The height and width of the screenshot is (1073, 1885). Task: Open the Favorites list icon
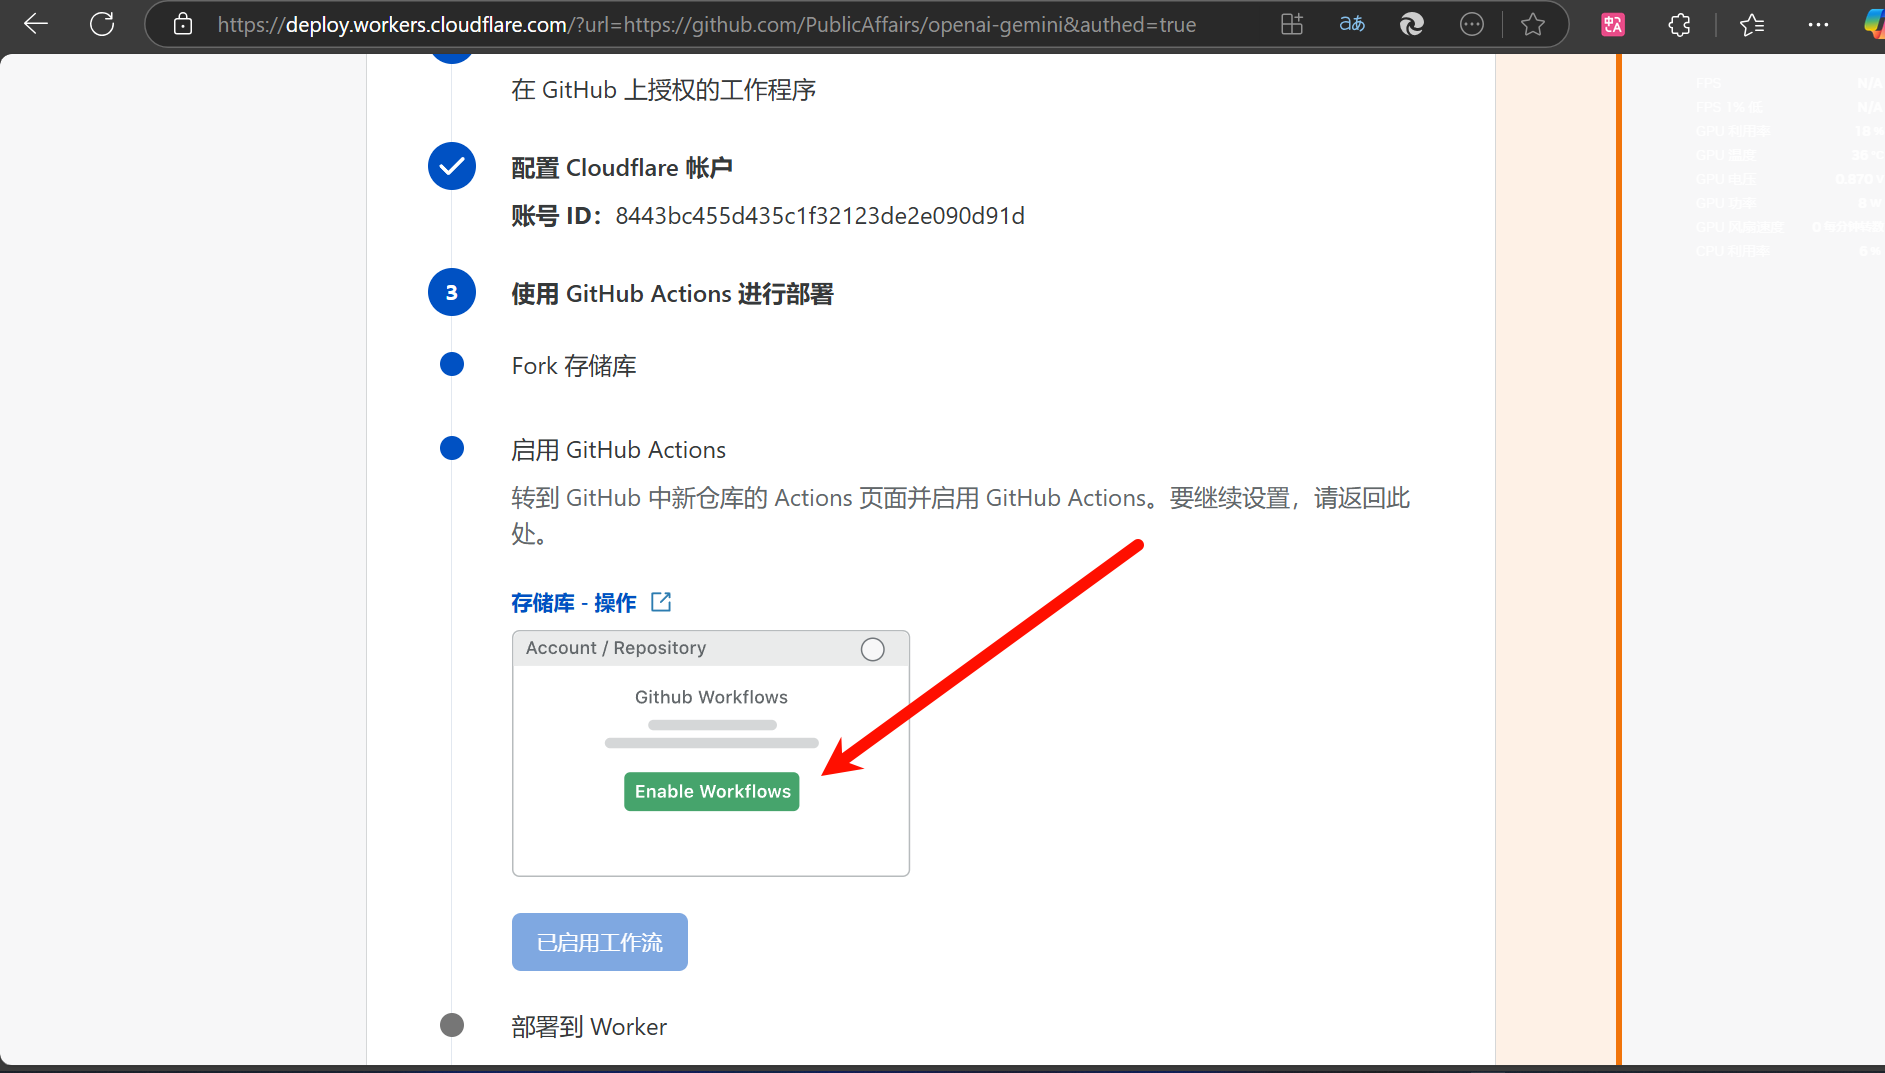pyautogui.click(x=1752, y=24)
